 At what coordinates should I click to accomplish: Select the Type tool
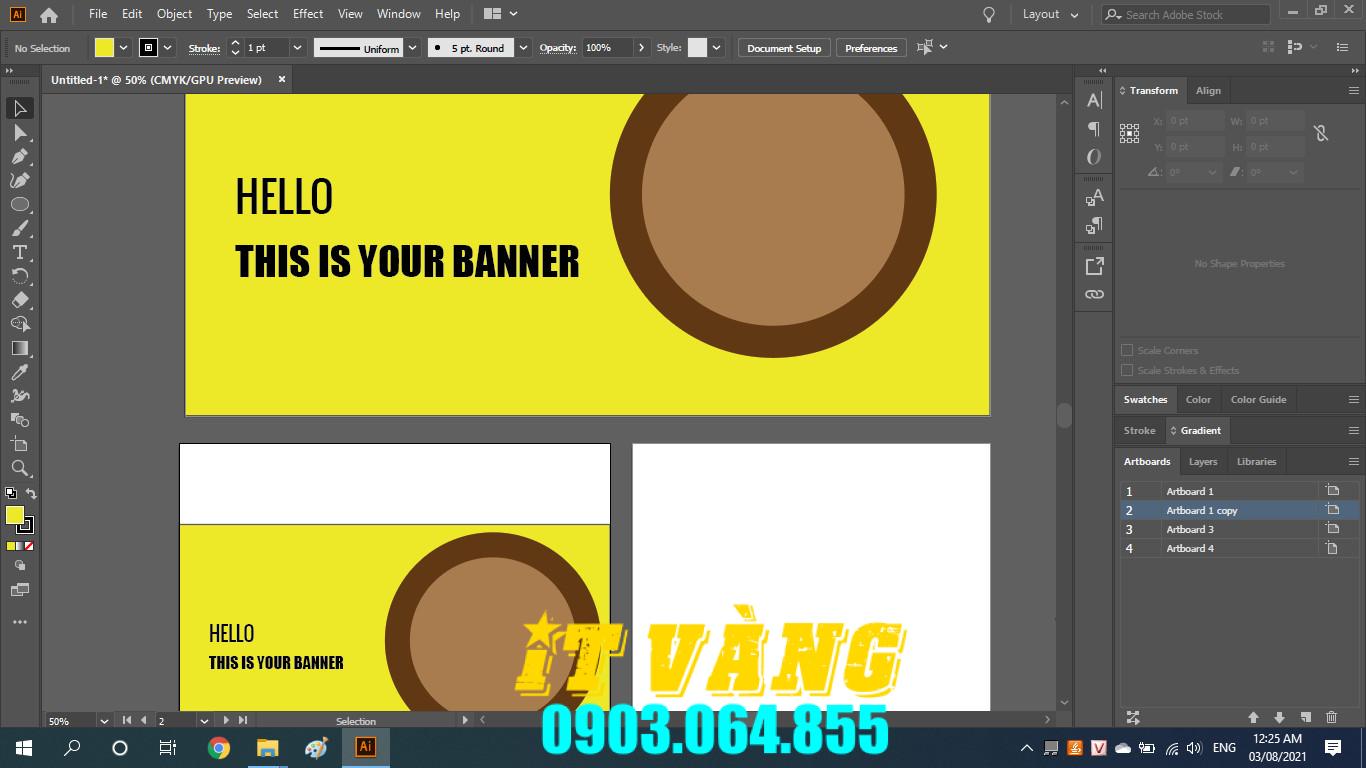click(20, 252)
